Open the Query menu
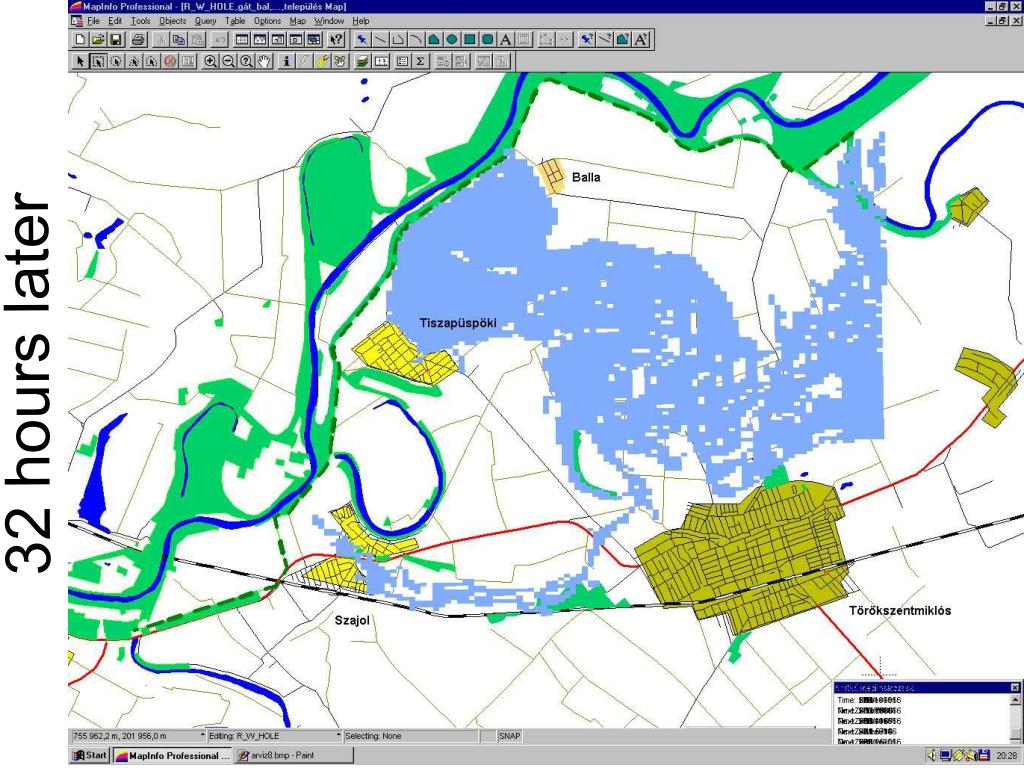1024x768 pixels. pyautogui.click(x=205, y=21)
